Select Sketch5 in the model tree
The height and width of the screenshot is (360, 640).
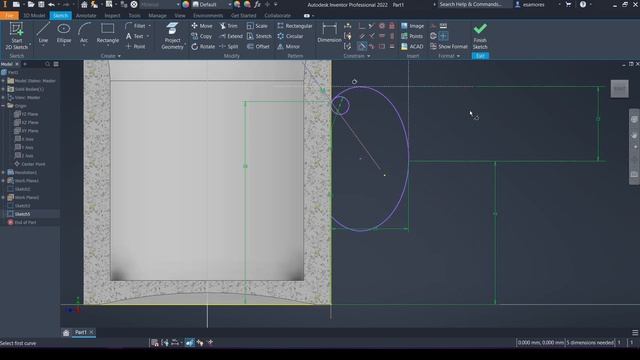pos(22,214)
